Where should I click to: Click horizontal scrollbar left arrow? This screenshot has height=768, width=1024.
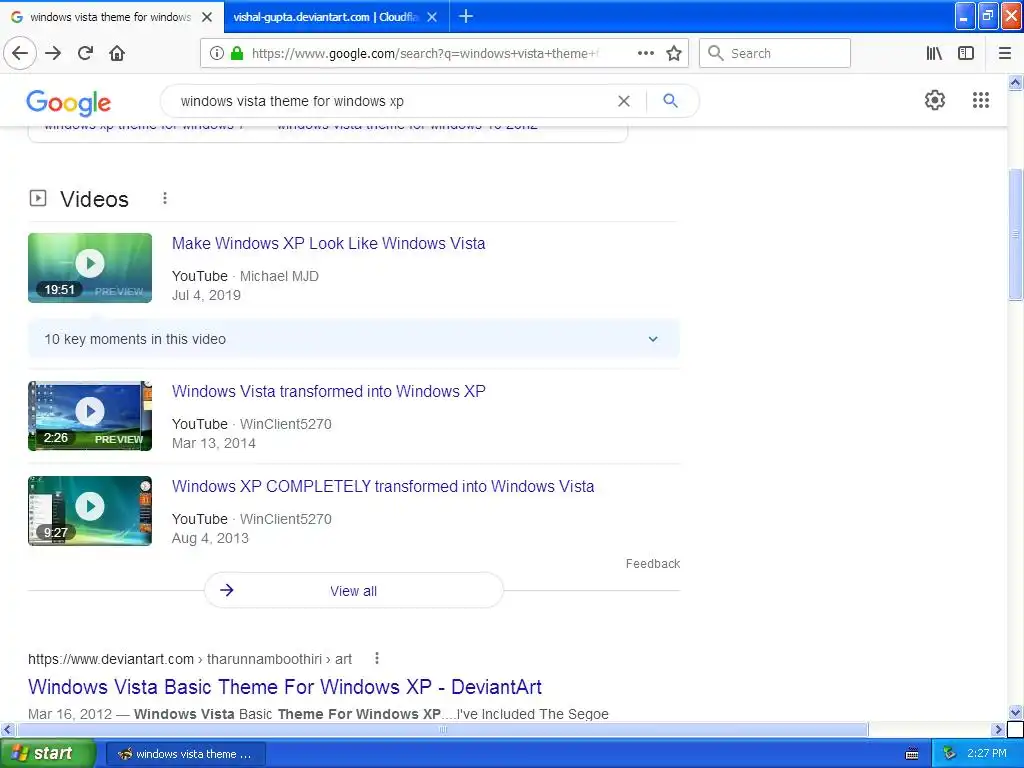pos(7,729)
